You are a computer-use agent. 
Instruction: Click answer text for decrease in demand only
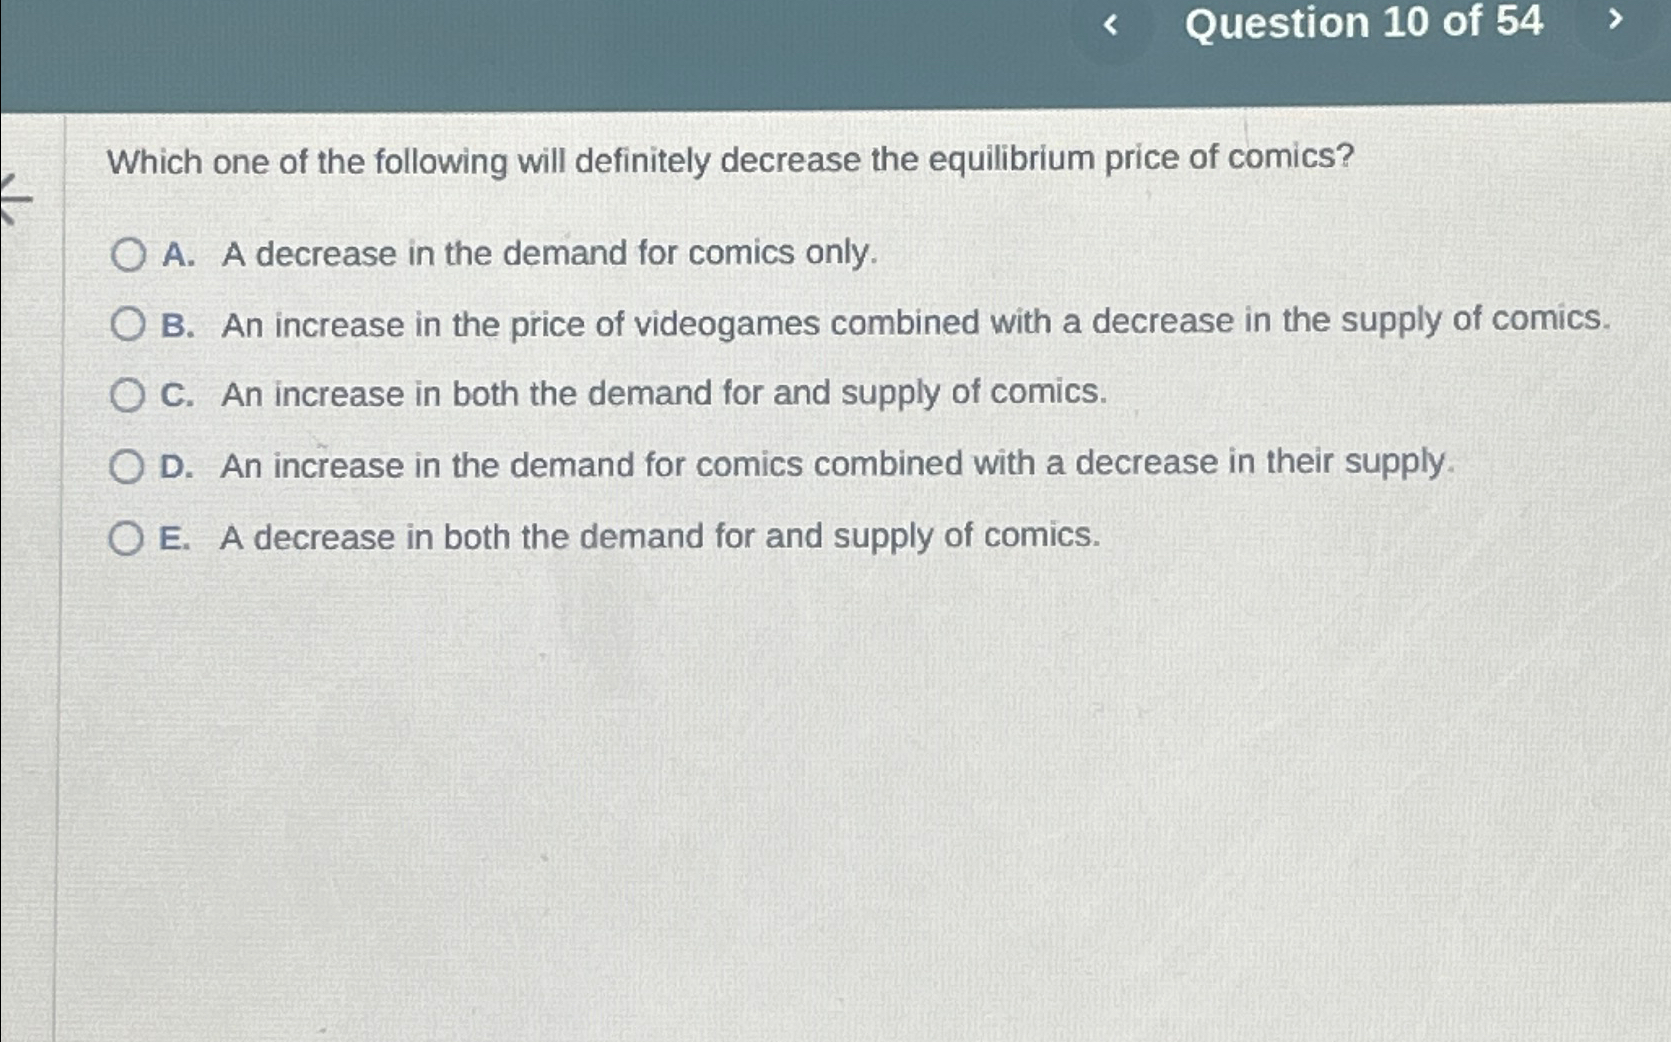(x=546, y=255)
